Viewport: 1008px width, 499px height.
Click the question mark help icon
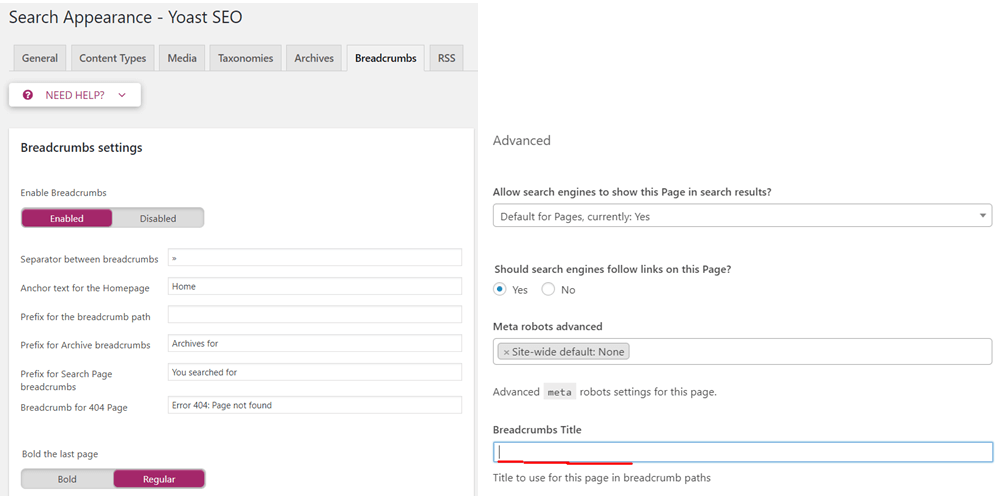tap(28, 95)
